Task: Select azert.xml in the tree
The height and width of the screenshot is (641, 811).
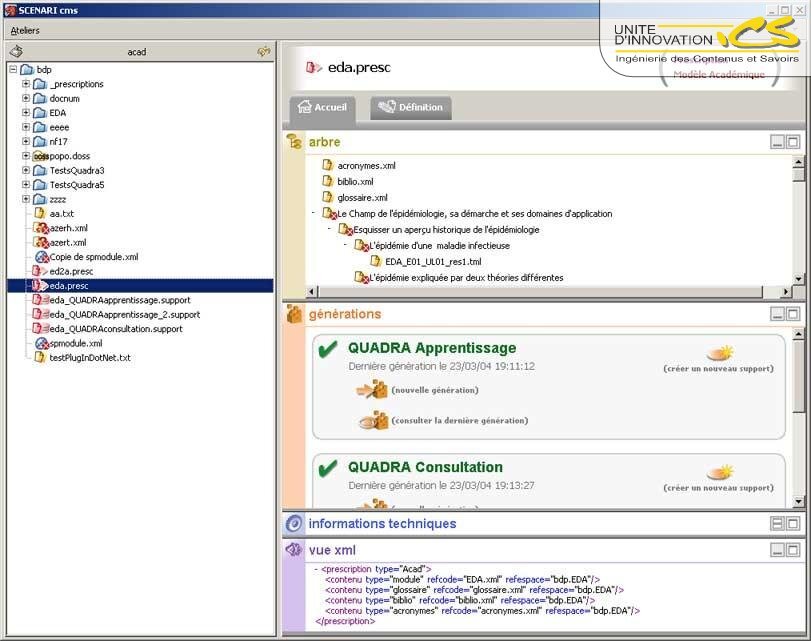Action: (x=68, y=242)
